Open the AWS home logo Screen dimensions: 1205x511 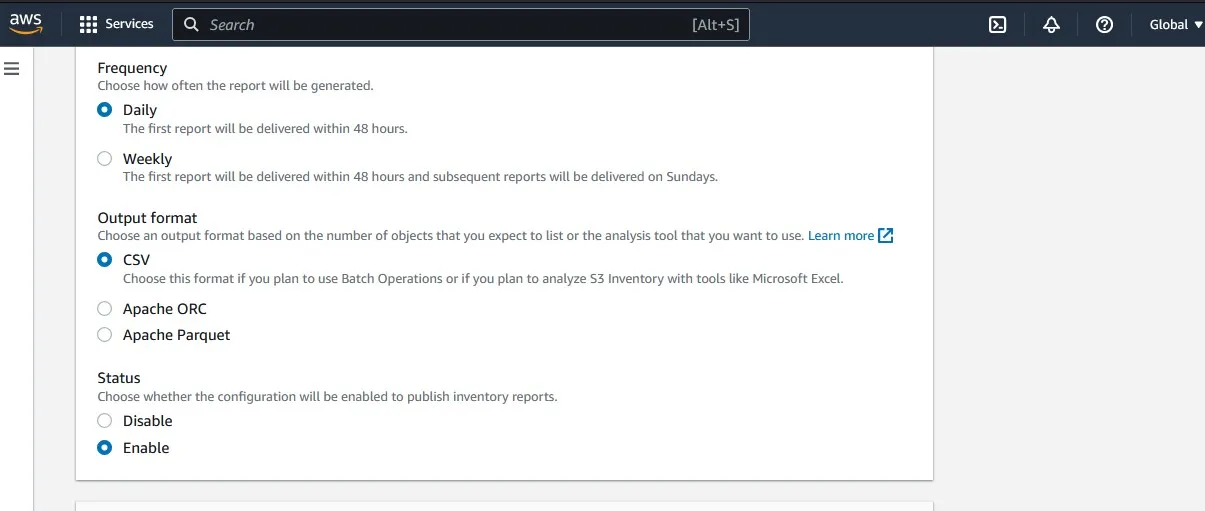point(26,24)
